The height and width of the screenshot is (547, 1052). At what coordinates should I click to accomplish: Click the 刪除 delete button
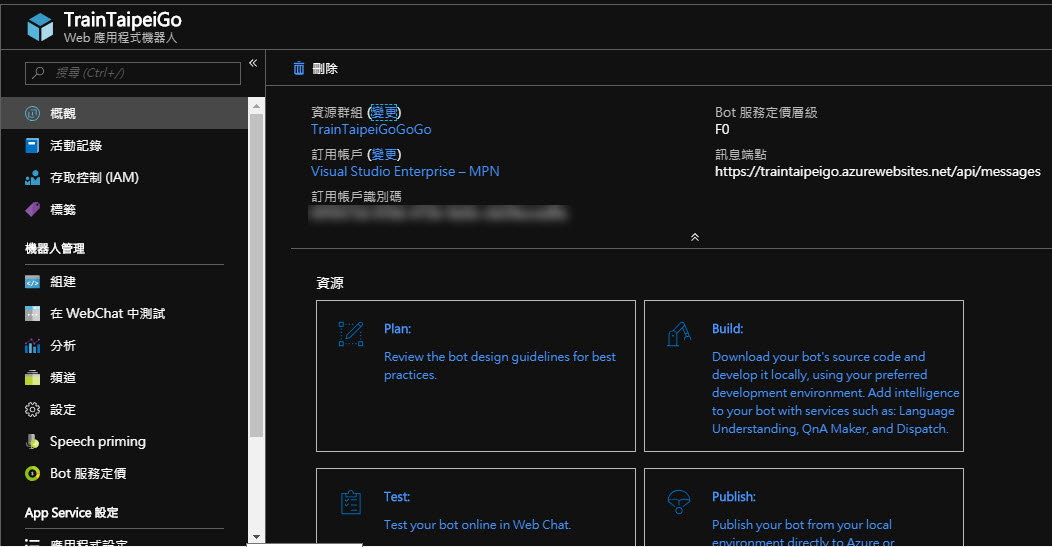point(315,68)
